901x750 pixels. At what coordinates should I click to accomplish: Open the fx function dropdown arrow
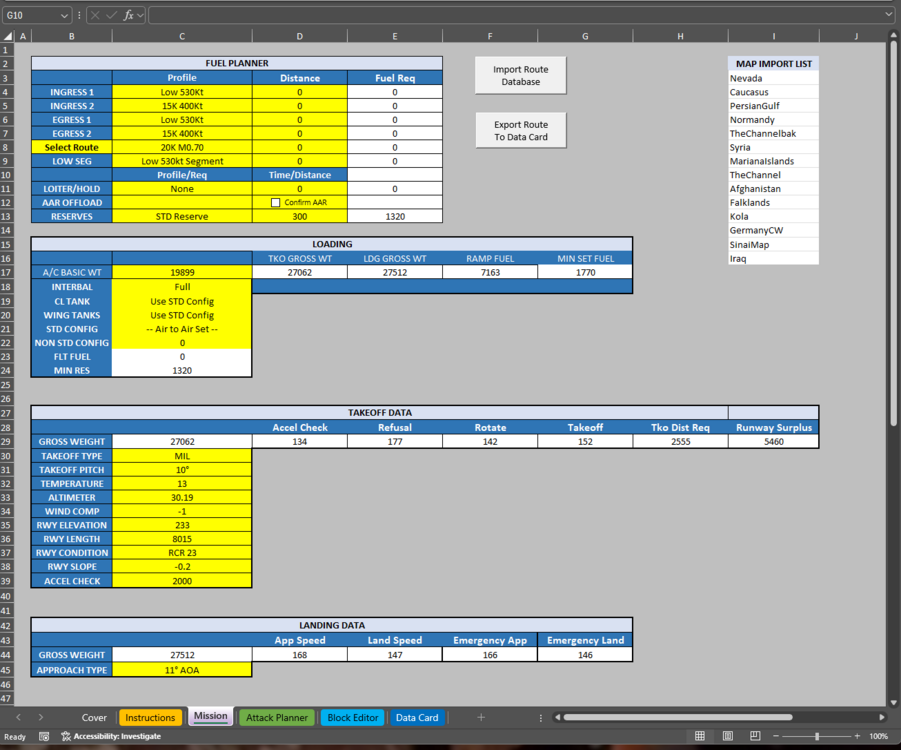140,16
